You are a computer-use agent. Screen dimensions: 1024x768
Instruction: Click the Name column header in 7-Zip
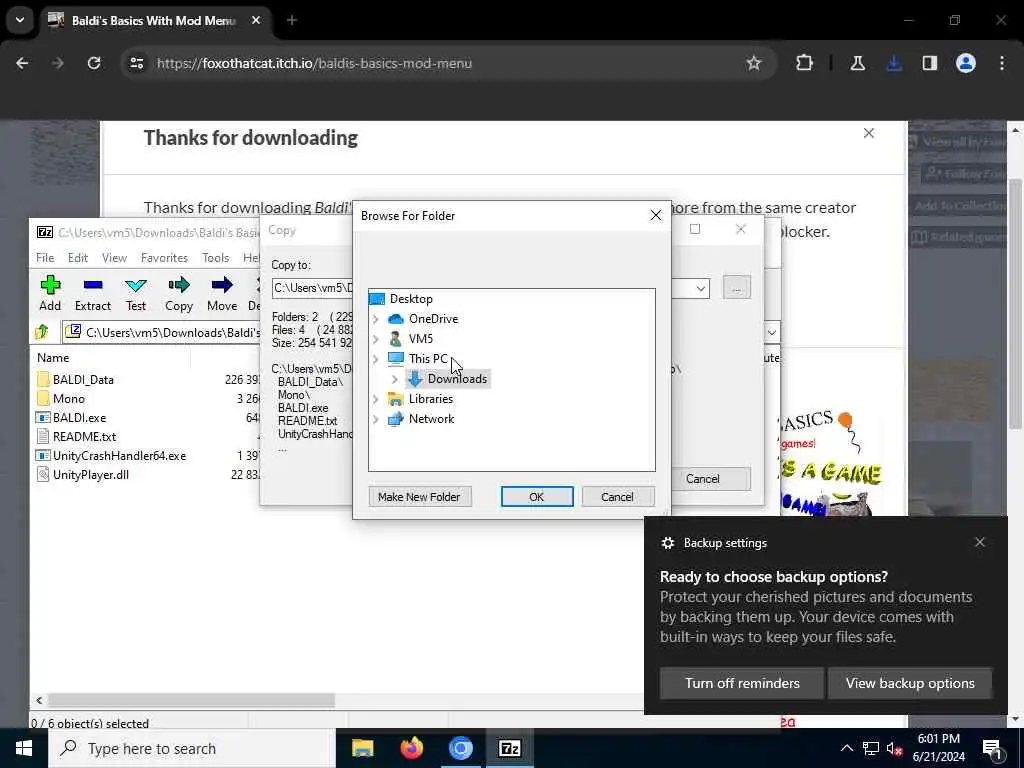[53, 357]
